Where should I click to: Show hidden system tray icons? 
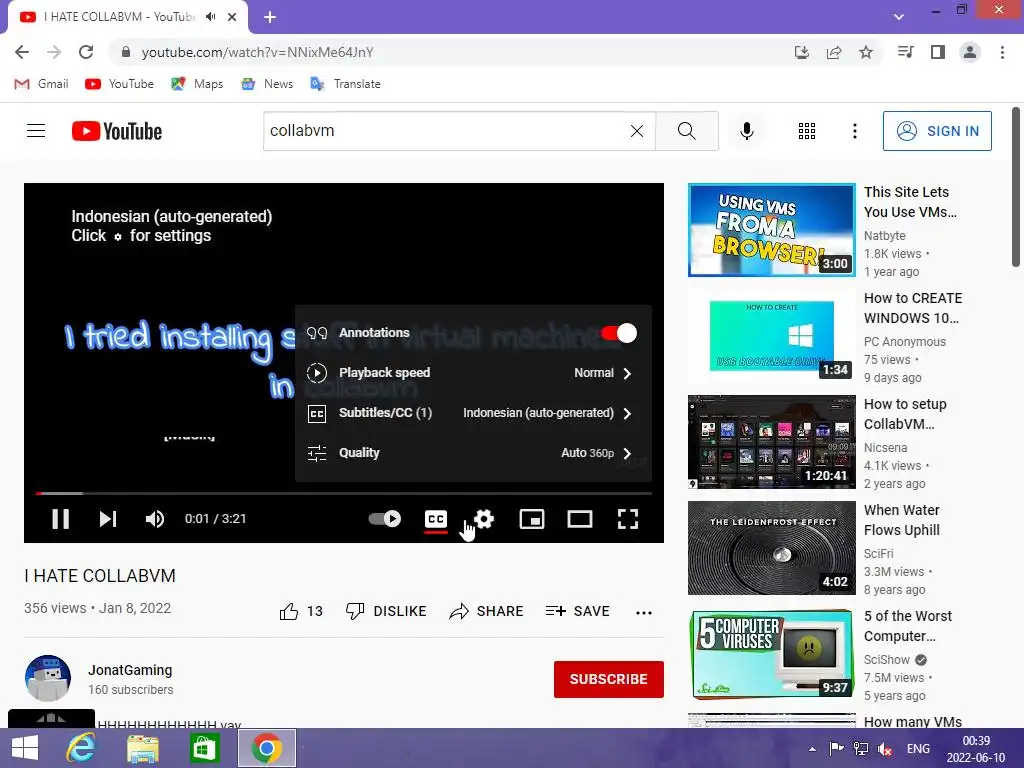(812, 749)
